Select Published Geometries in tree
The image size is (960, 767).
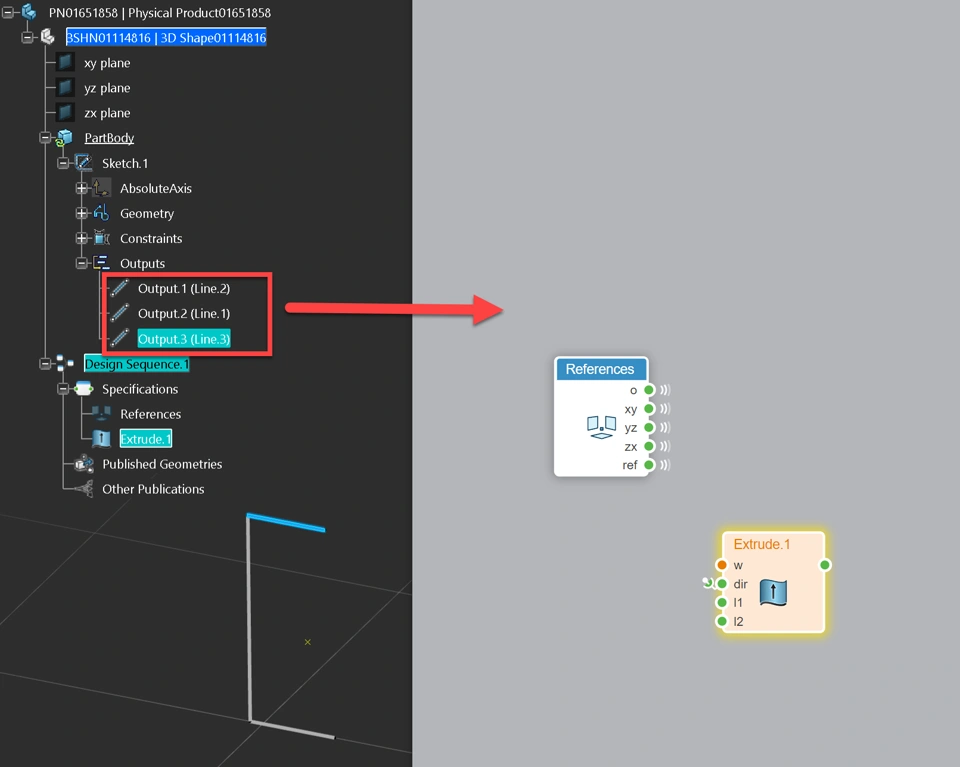162,464
